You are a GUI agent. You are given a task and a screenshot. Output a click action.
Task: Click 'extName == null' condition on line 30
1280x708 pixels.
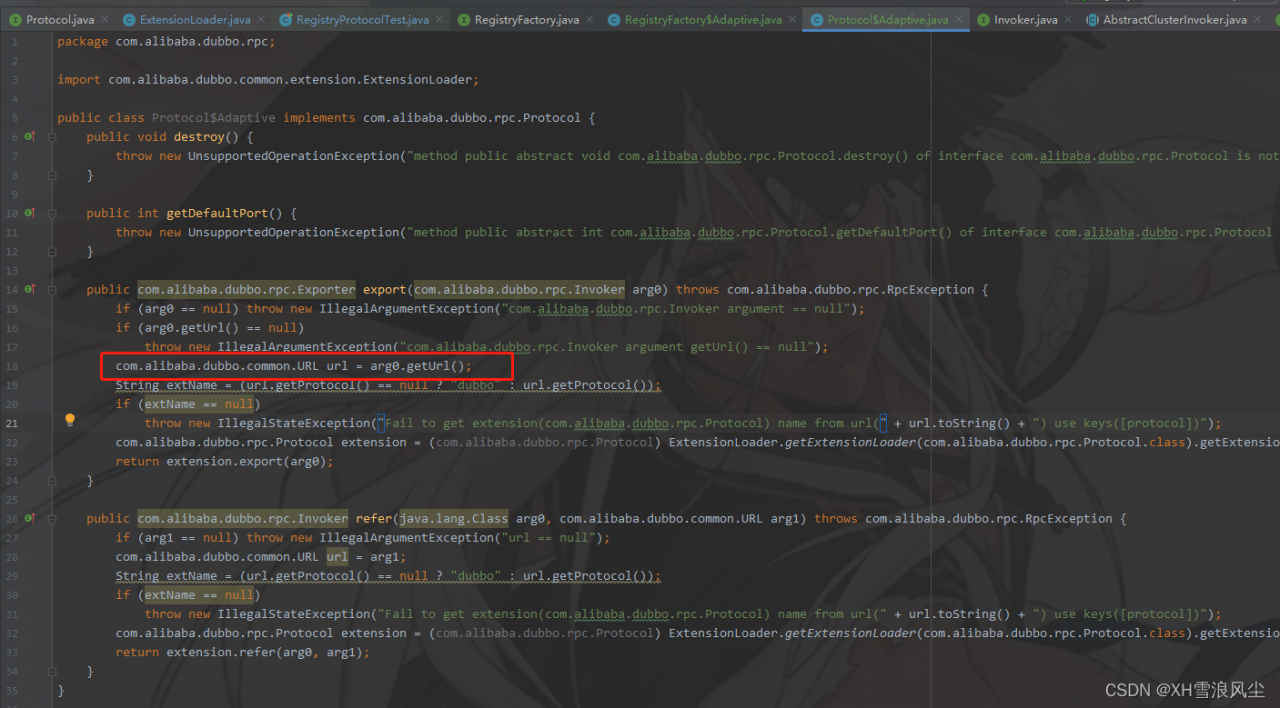[199, 595]
